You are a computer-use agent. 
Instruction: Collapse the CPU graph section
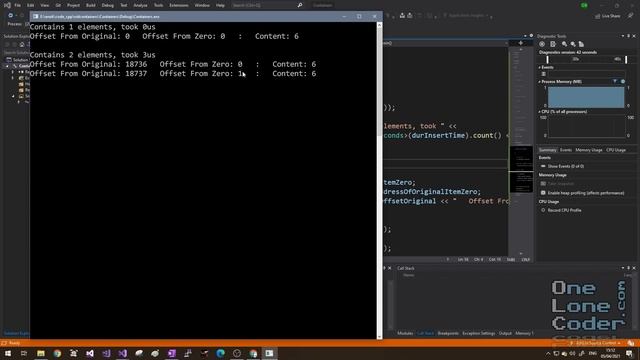[540, 111]
